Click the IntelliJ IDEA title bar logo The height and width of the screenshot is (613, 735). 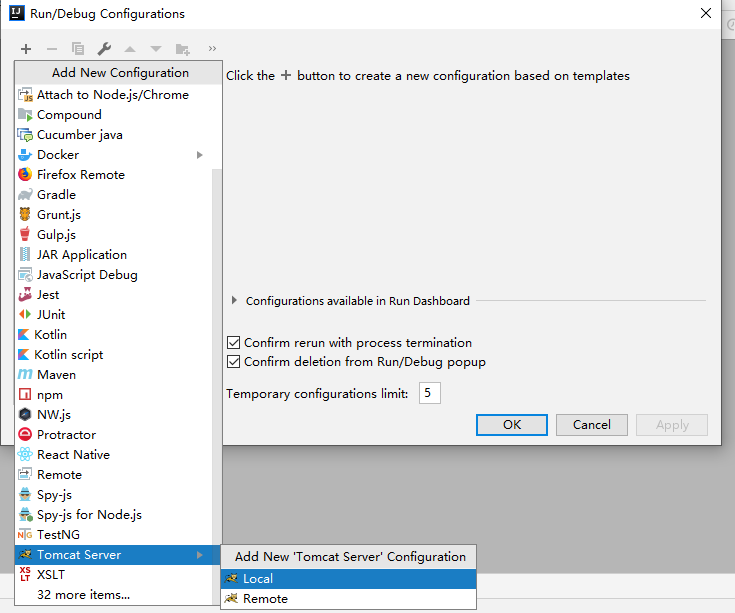16,13
